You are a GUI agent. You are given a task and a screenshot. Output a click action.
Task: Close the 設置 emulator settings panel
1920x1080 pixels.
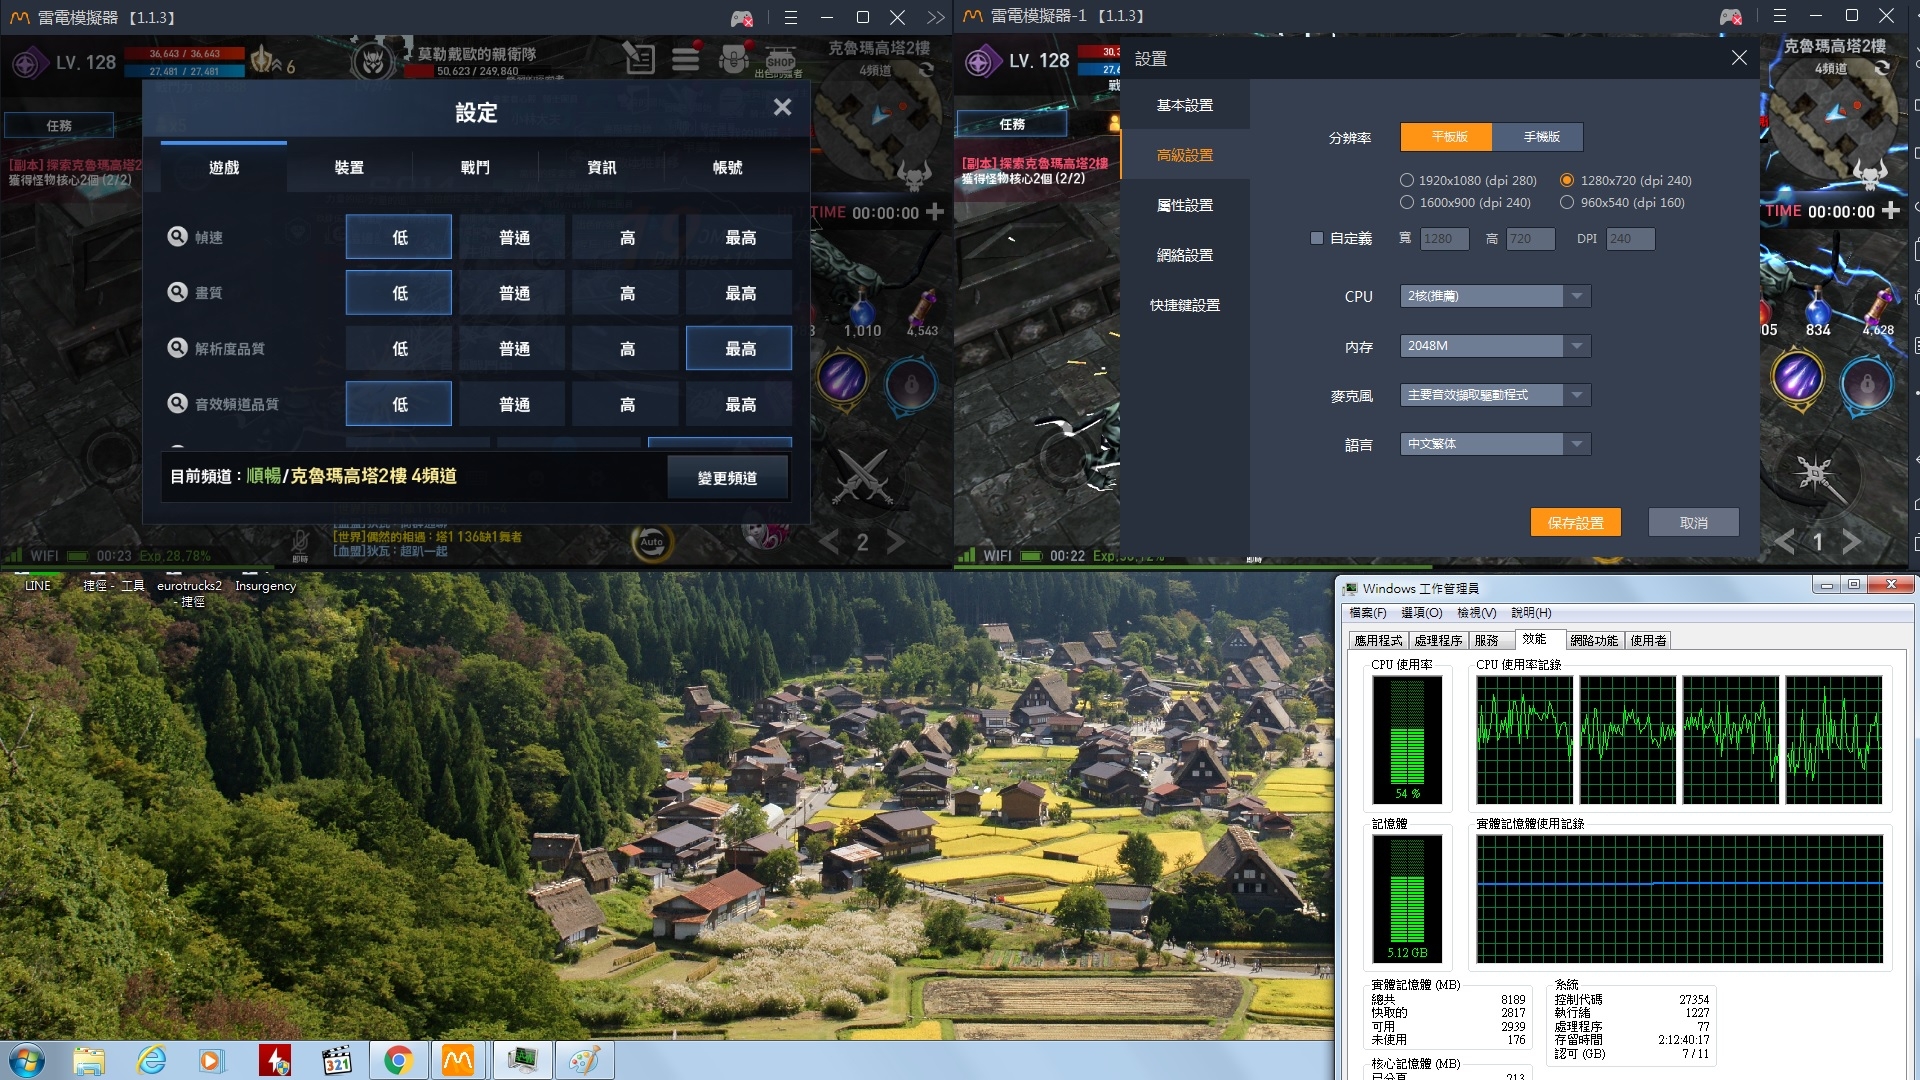click(1739, 58)
